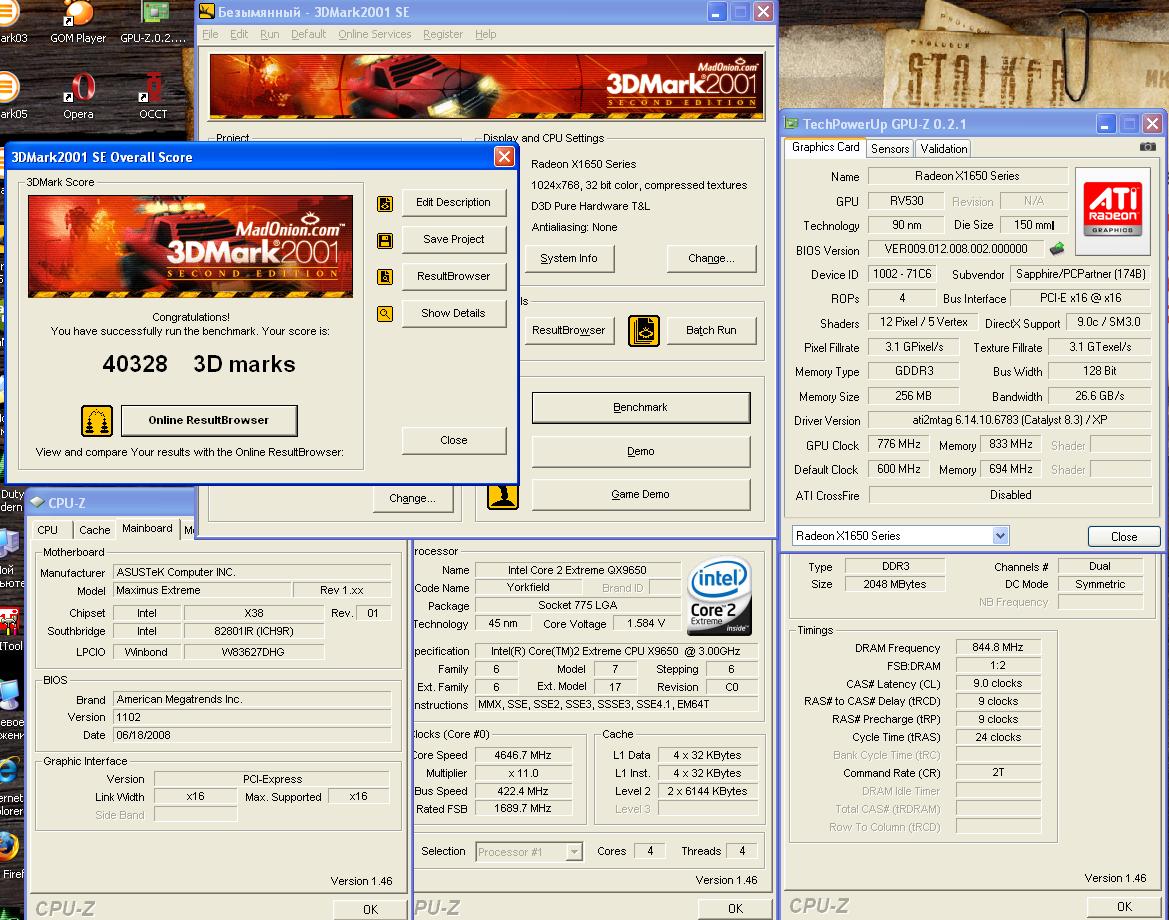
Task: Click the Driver Version field in GPU-Z
Action: 1009,420
